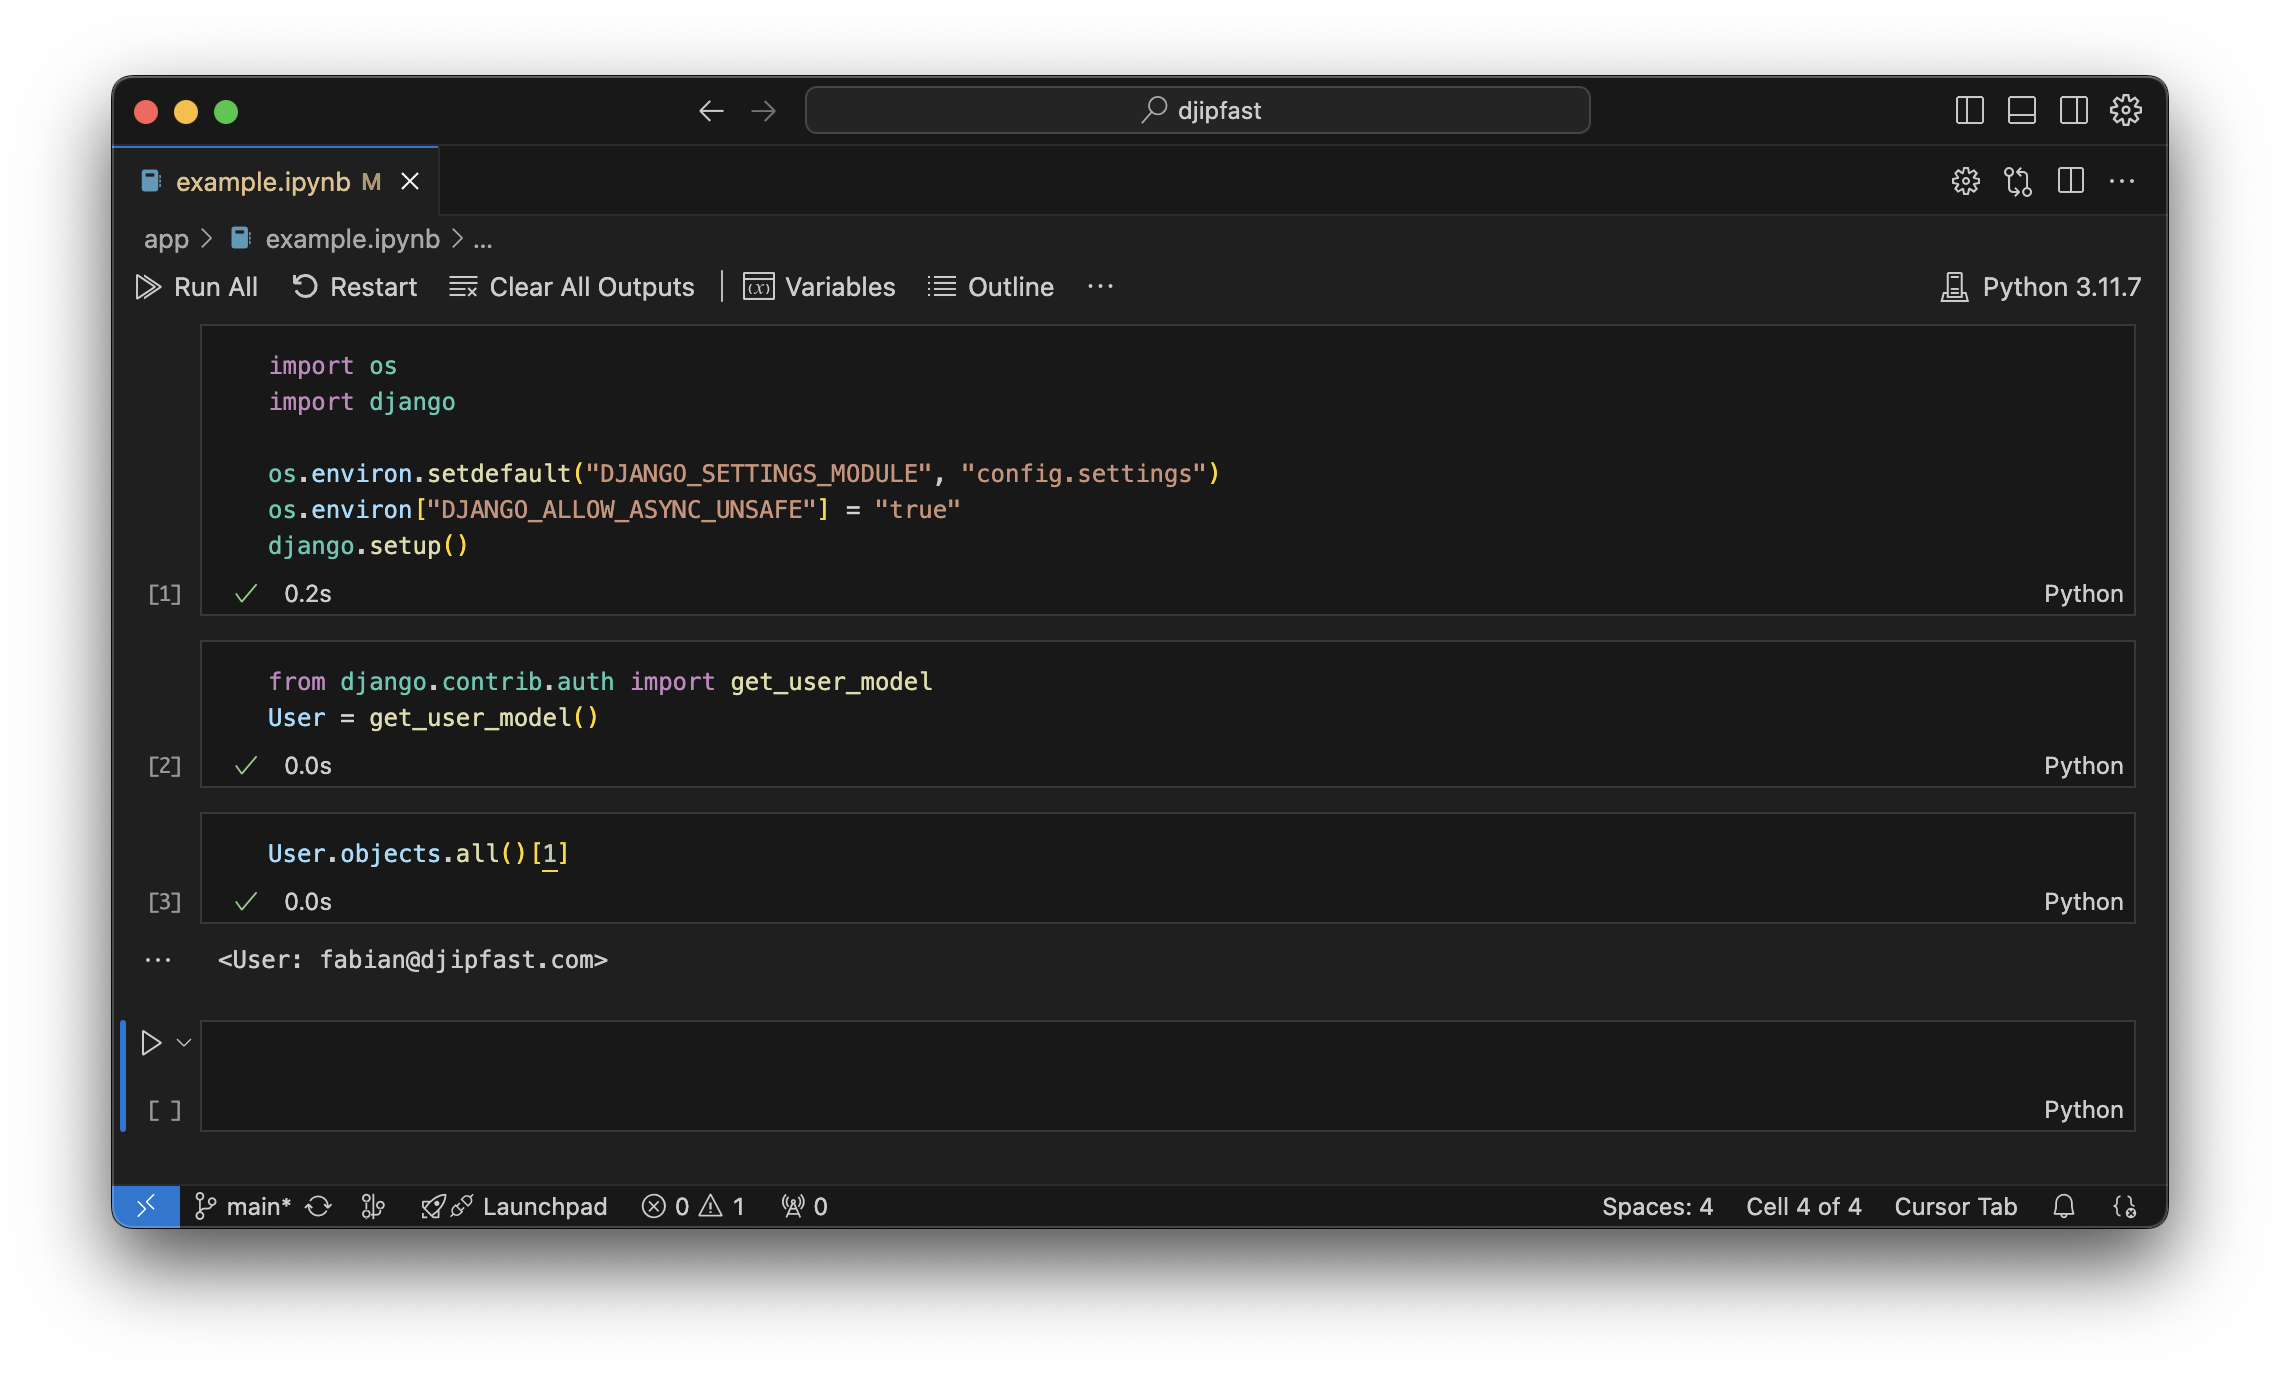Open notifications bell in status bar
This screenshot has height=1376, width=2280.
click(x=2063, y=1207)
